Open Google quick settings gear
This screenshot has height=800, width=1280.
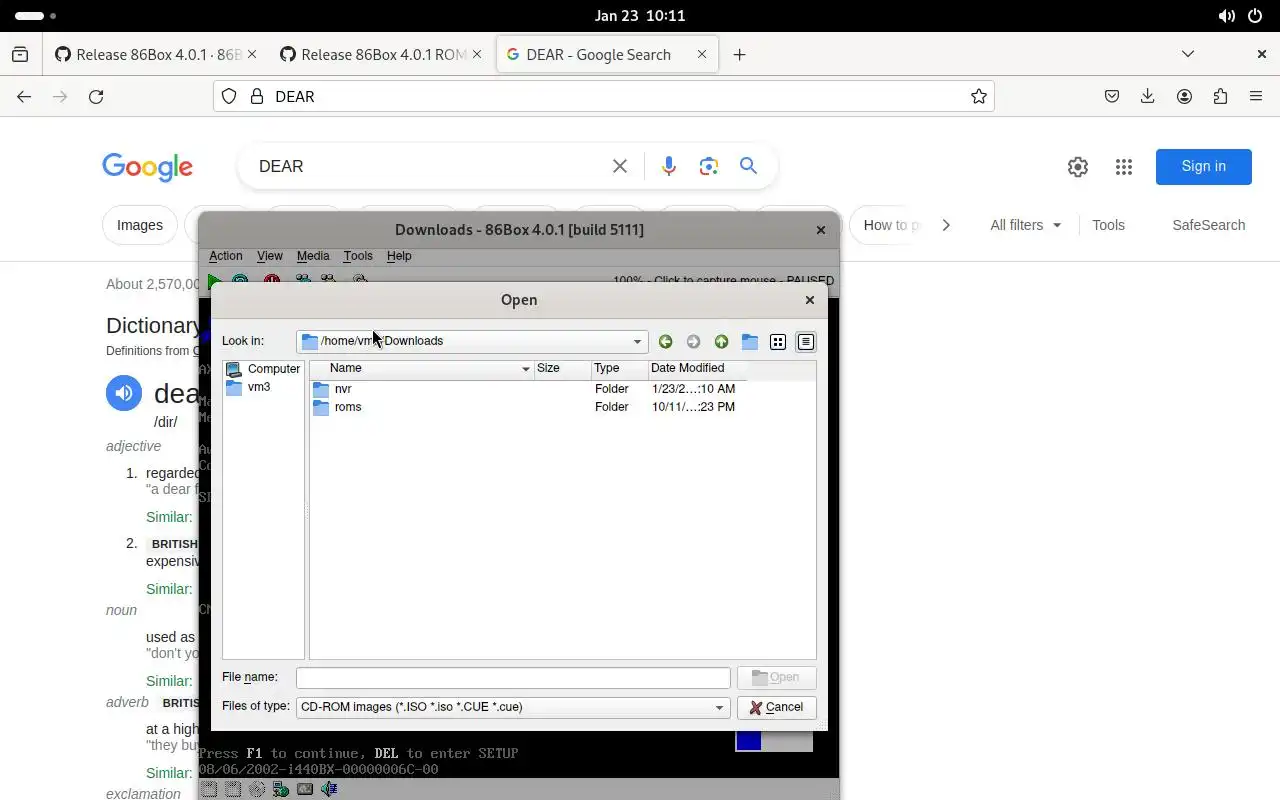[x=1078, y=167]
